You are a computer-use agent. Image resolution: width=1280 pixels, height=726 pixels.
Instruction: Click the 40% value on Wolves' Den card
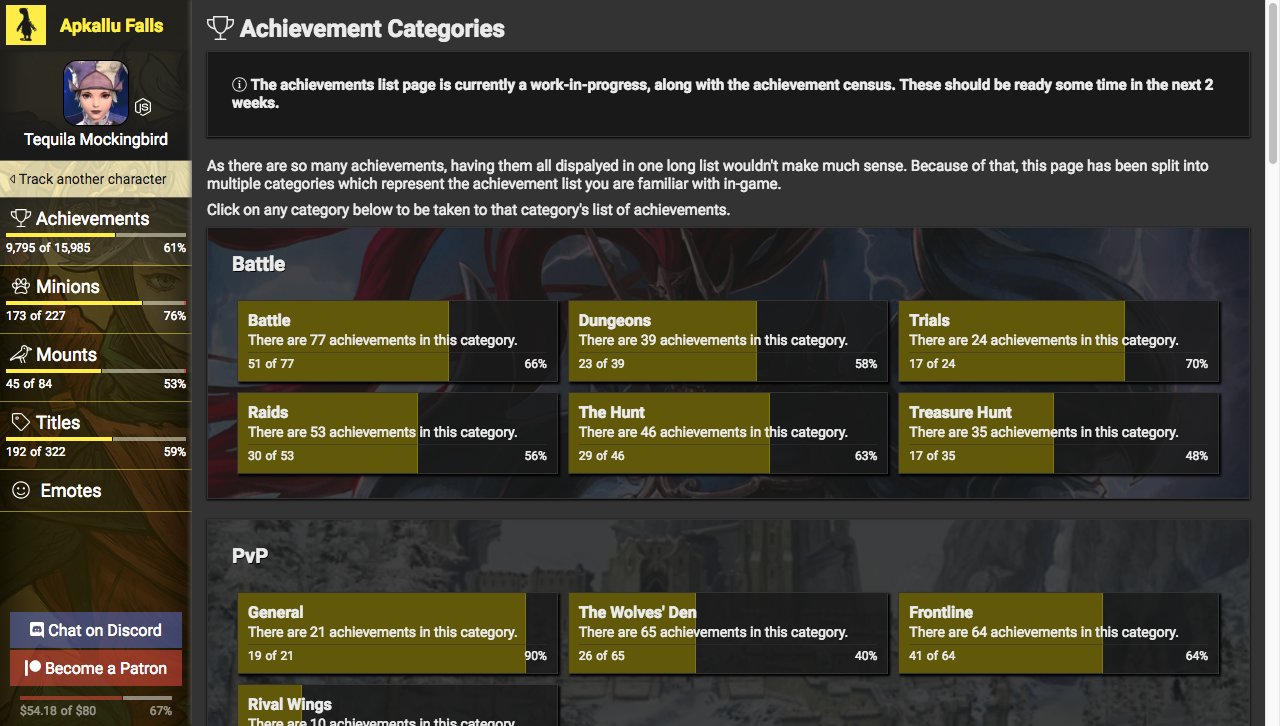(866, 656)
